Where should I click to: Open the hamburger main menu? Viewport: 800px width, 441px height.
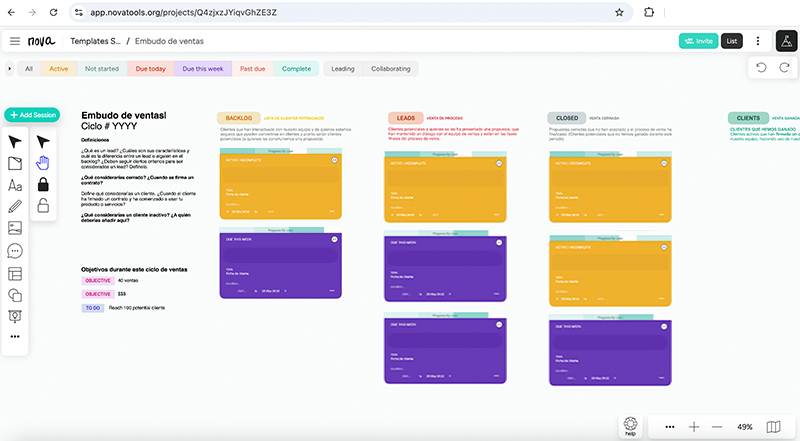pyautogui.click(x=15, y=41)
